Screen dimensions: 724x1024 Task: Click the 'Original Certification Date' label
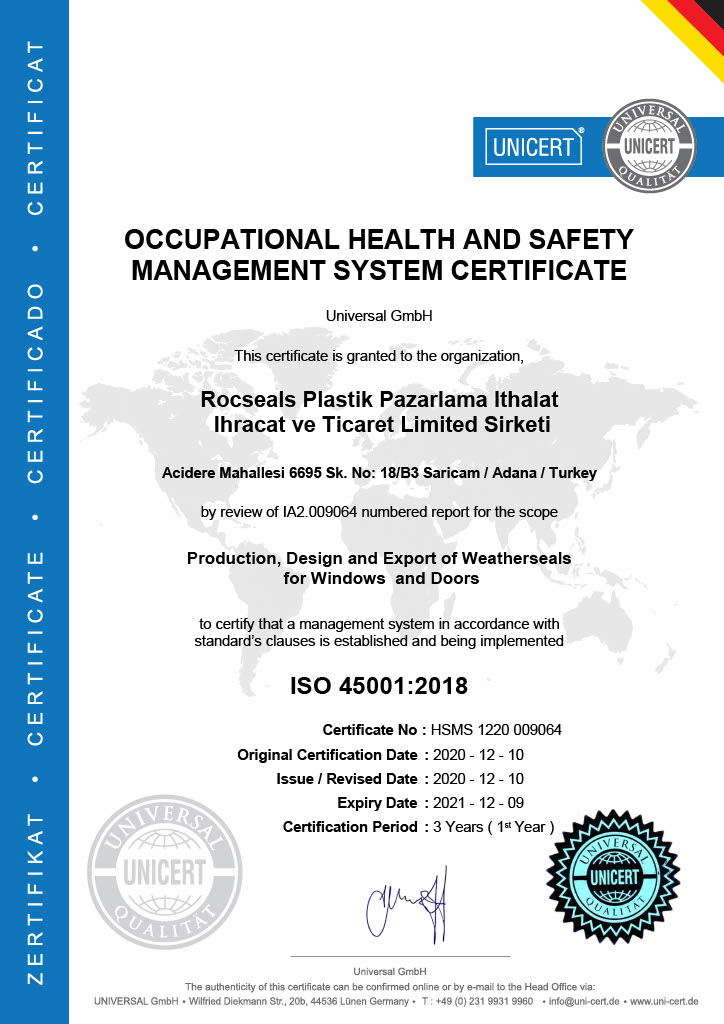(x=327, y=755)
